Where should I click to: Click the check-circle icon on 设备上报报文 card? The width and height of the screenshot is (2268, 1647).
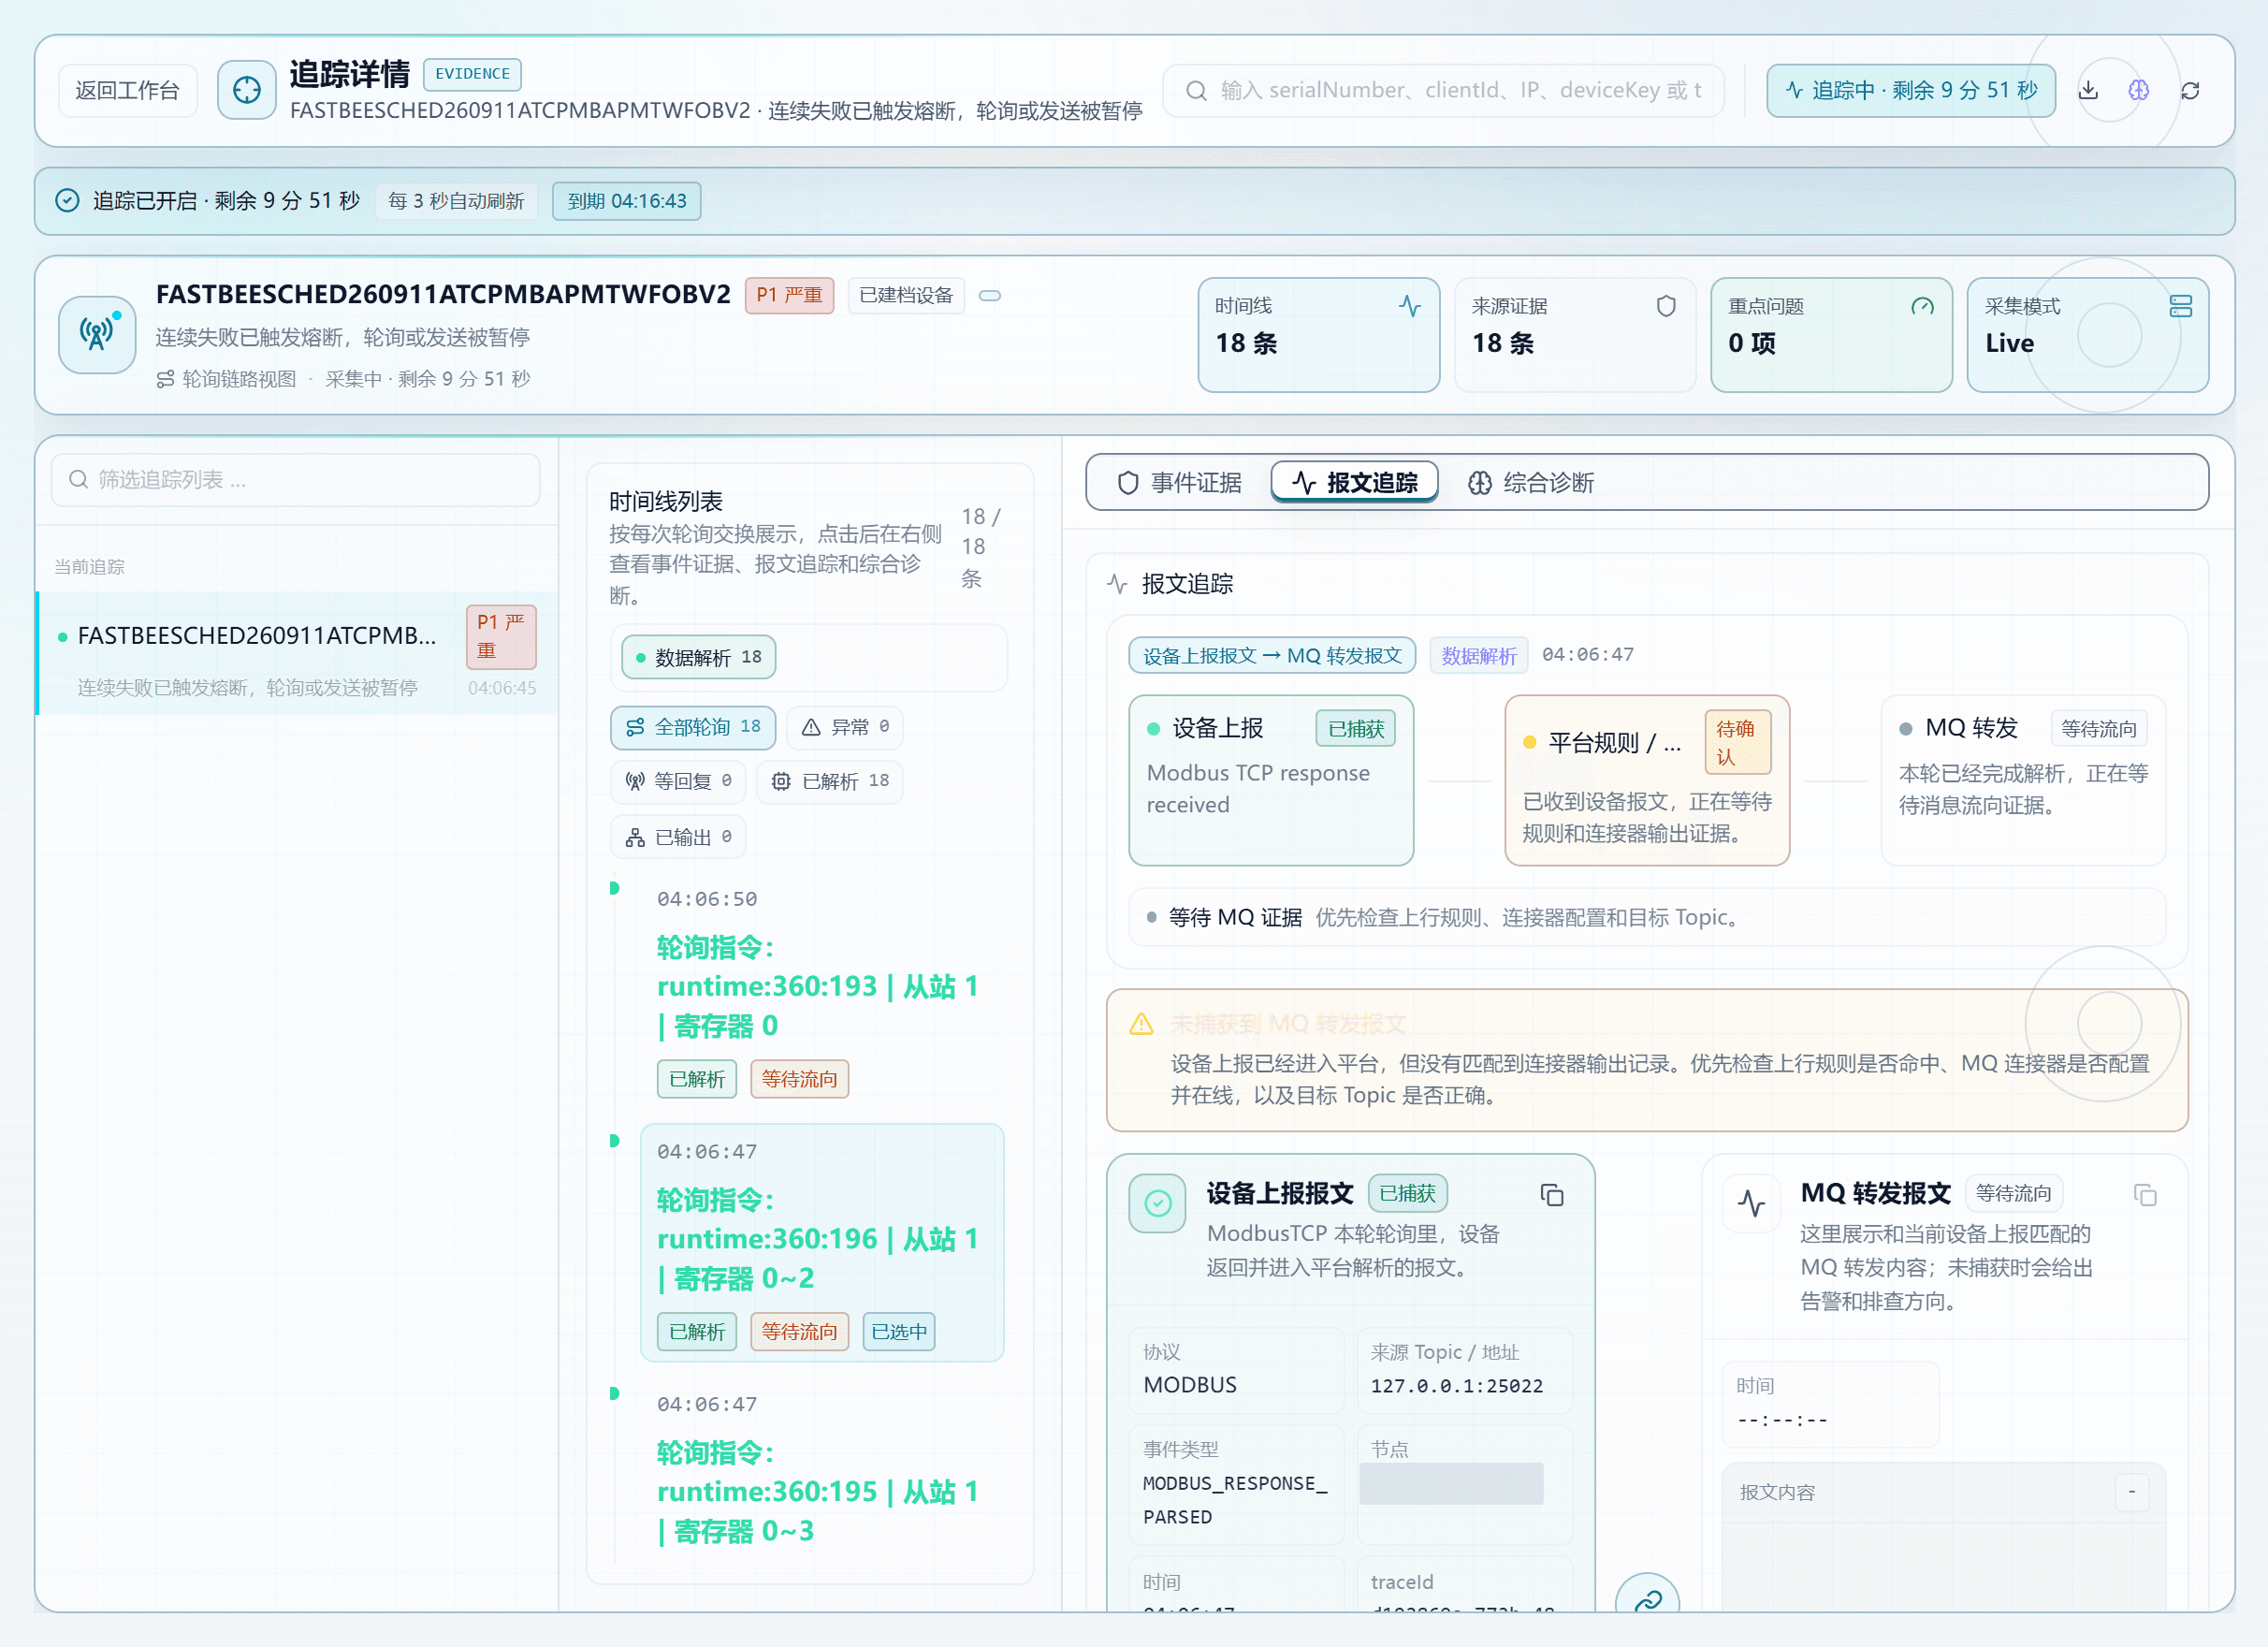coord(1157,1203)
